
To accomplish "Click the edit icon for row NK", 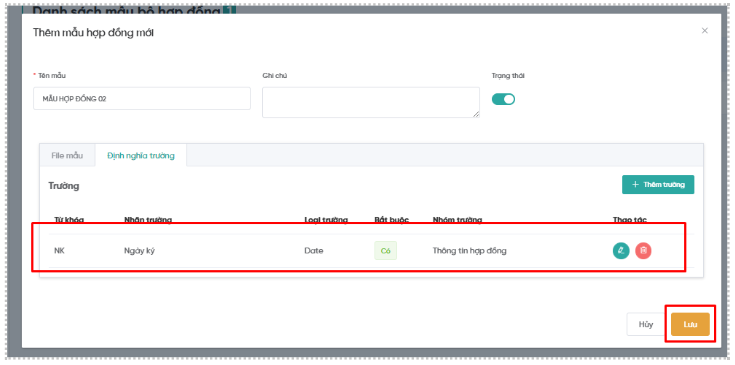I will pos(621,251).
